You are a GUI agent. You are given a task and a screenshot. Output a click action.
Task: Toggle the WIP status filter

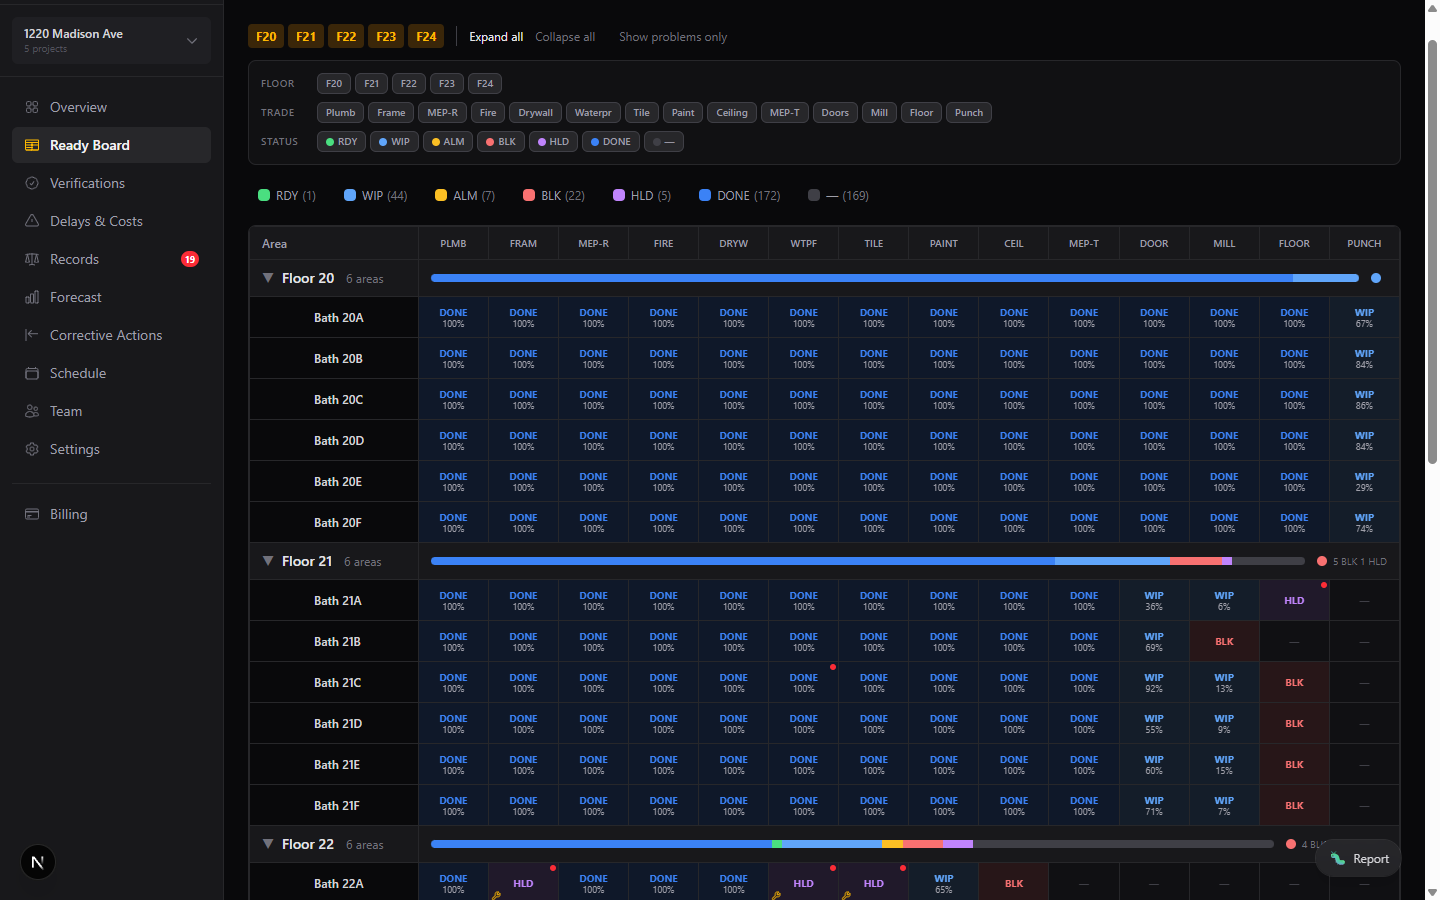click(394, 142)
